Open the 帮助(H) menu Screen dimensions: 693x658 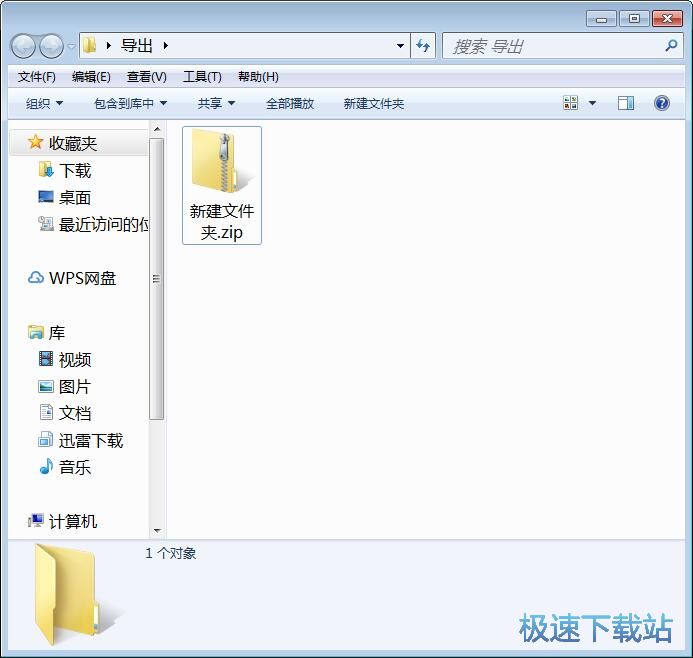pos(258,77)
